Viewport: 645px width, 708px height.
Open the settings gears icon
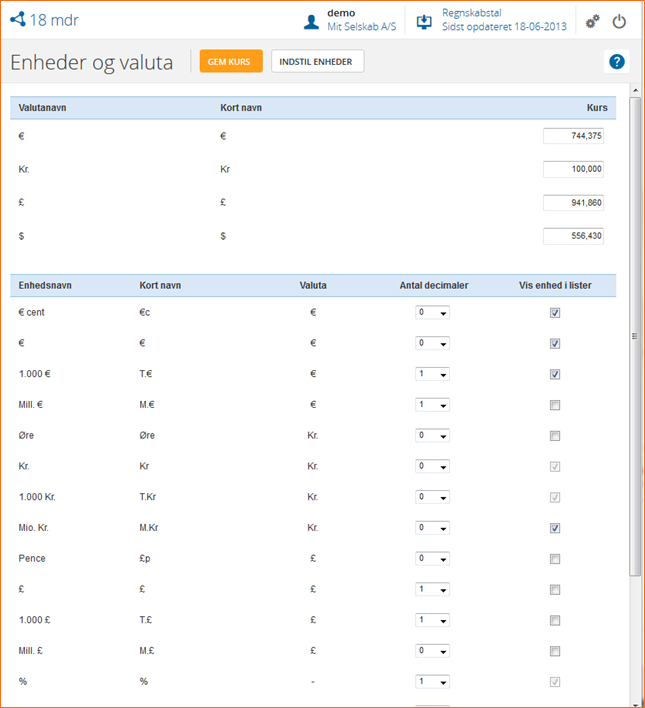pyautogui.click(x=593, y=21)
